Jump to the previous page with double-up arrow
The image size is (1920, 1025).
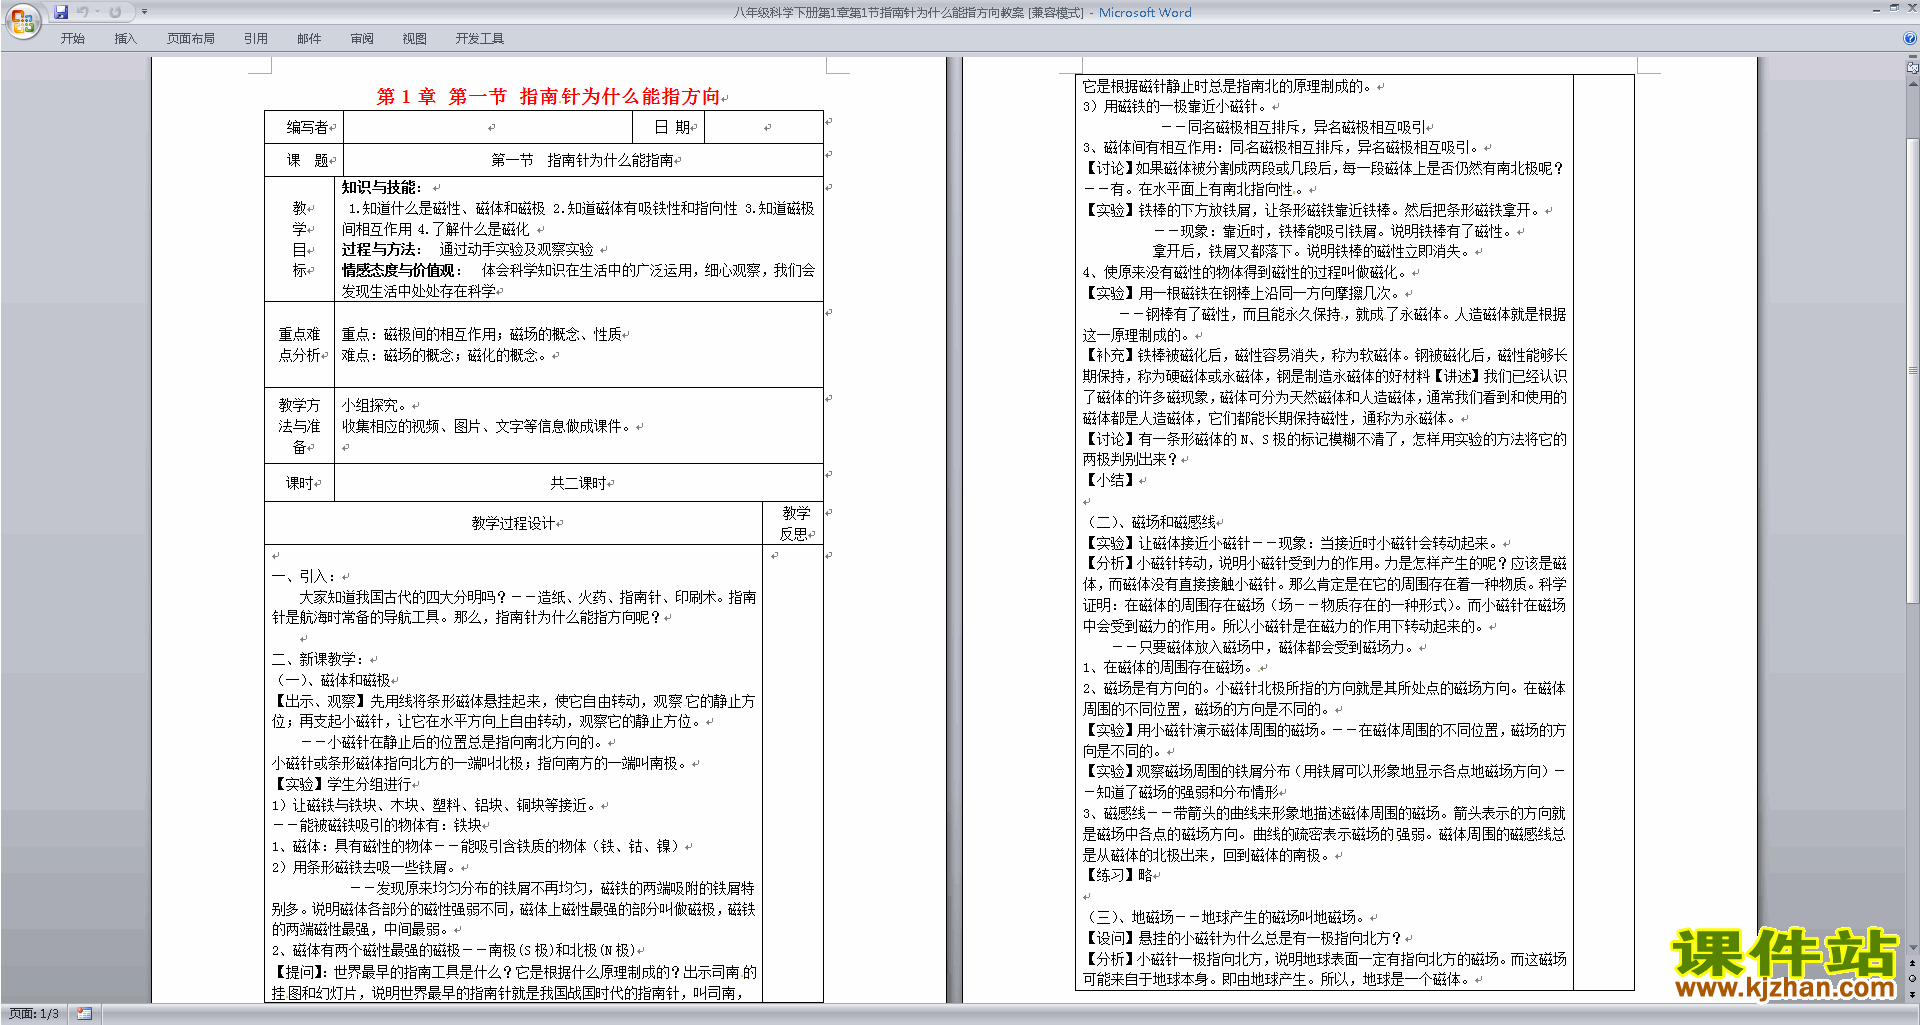coord(1913,964)
